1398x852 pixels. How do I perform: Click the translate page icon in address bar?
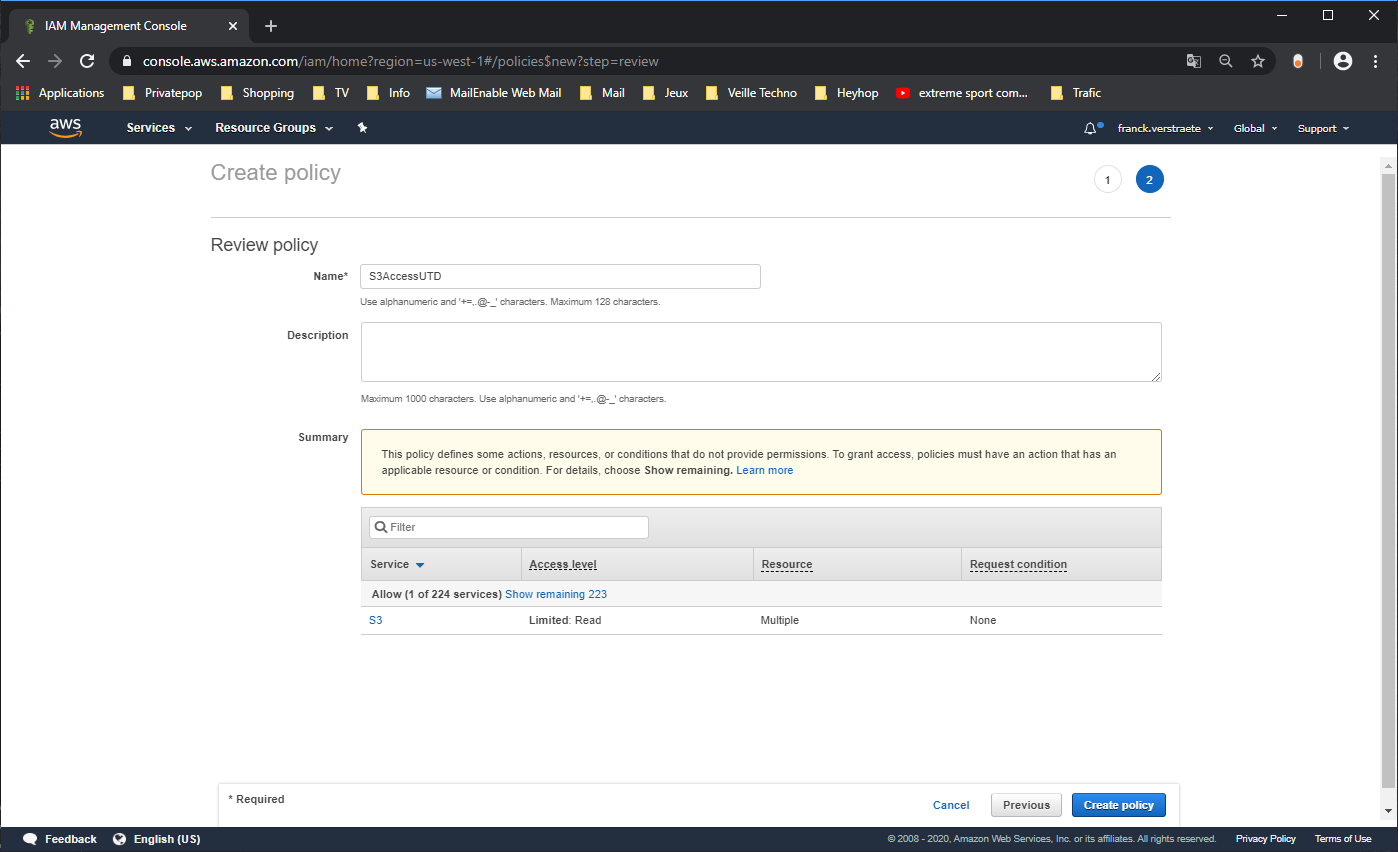tap(1193, 61)
